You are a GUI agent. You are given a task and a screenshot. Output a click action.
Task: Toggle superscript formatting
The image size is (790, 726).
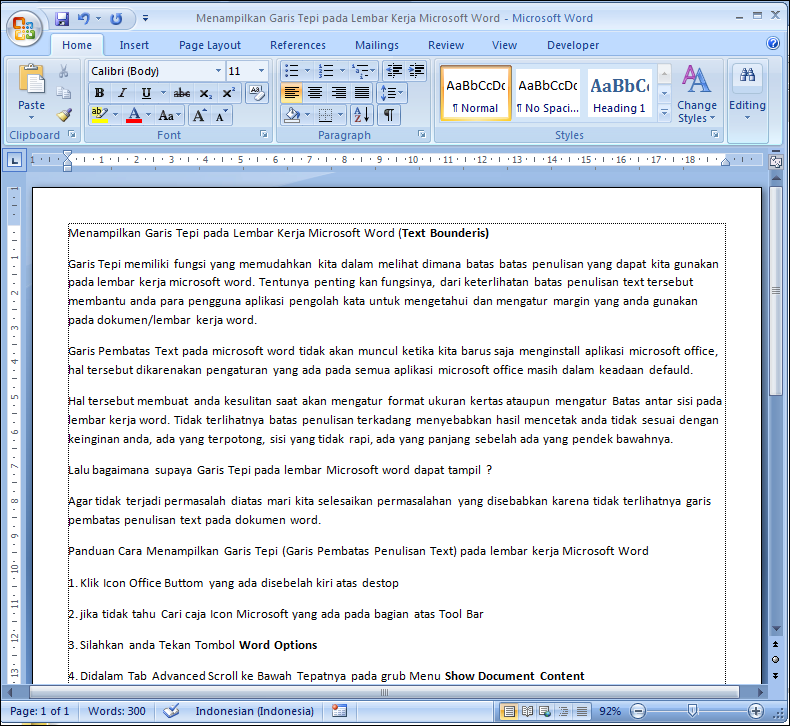(228, 93)
